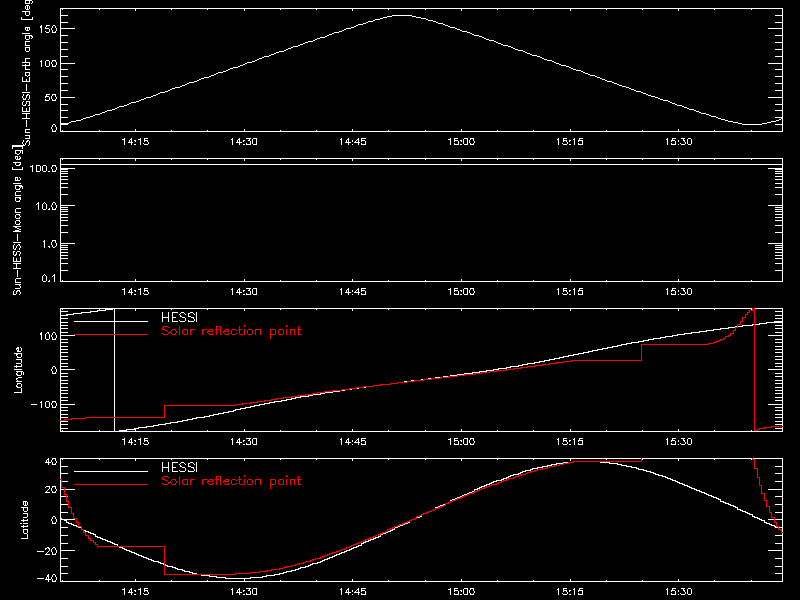Select 15:15 label under Earth angle plot
This screenshot has height=600, width=800.
click(x=570, y=142)
